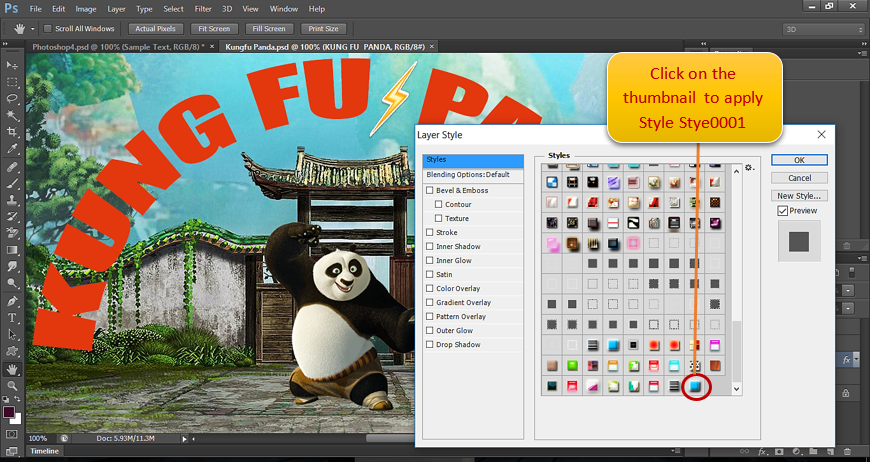
Task: Enable the Drop Shadow checkbox
Action: [x=429, y=344]
